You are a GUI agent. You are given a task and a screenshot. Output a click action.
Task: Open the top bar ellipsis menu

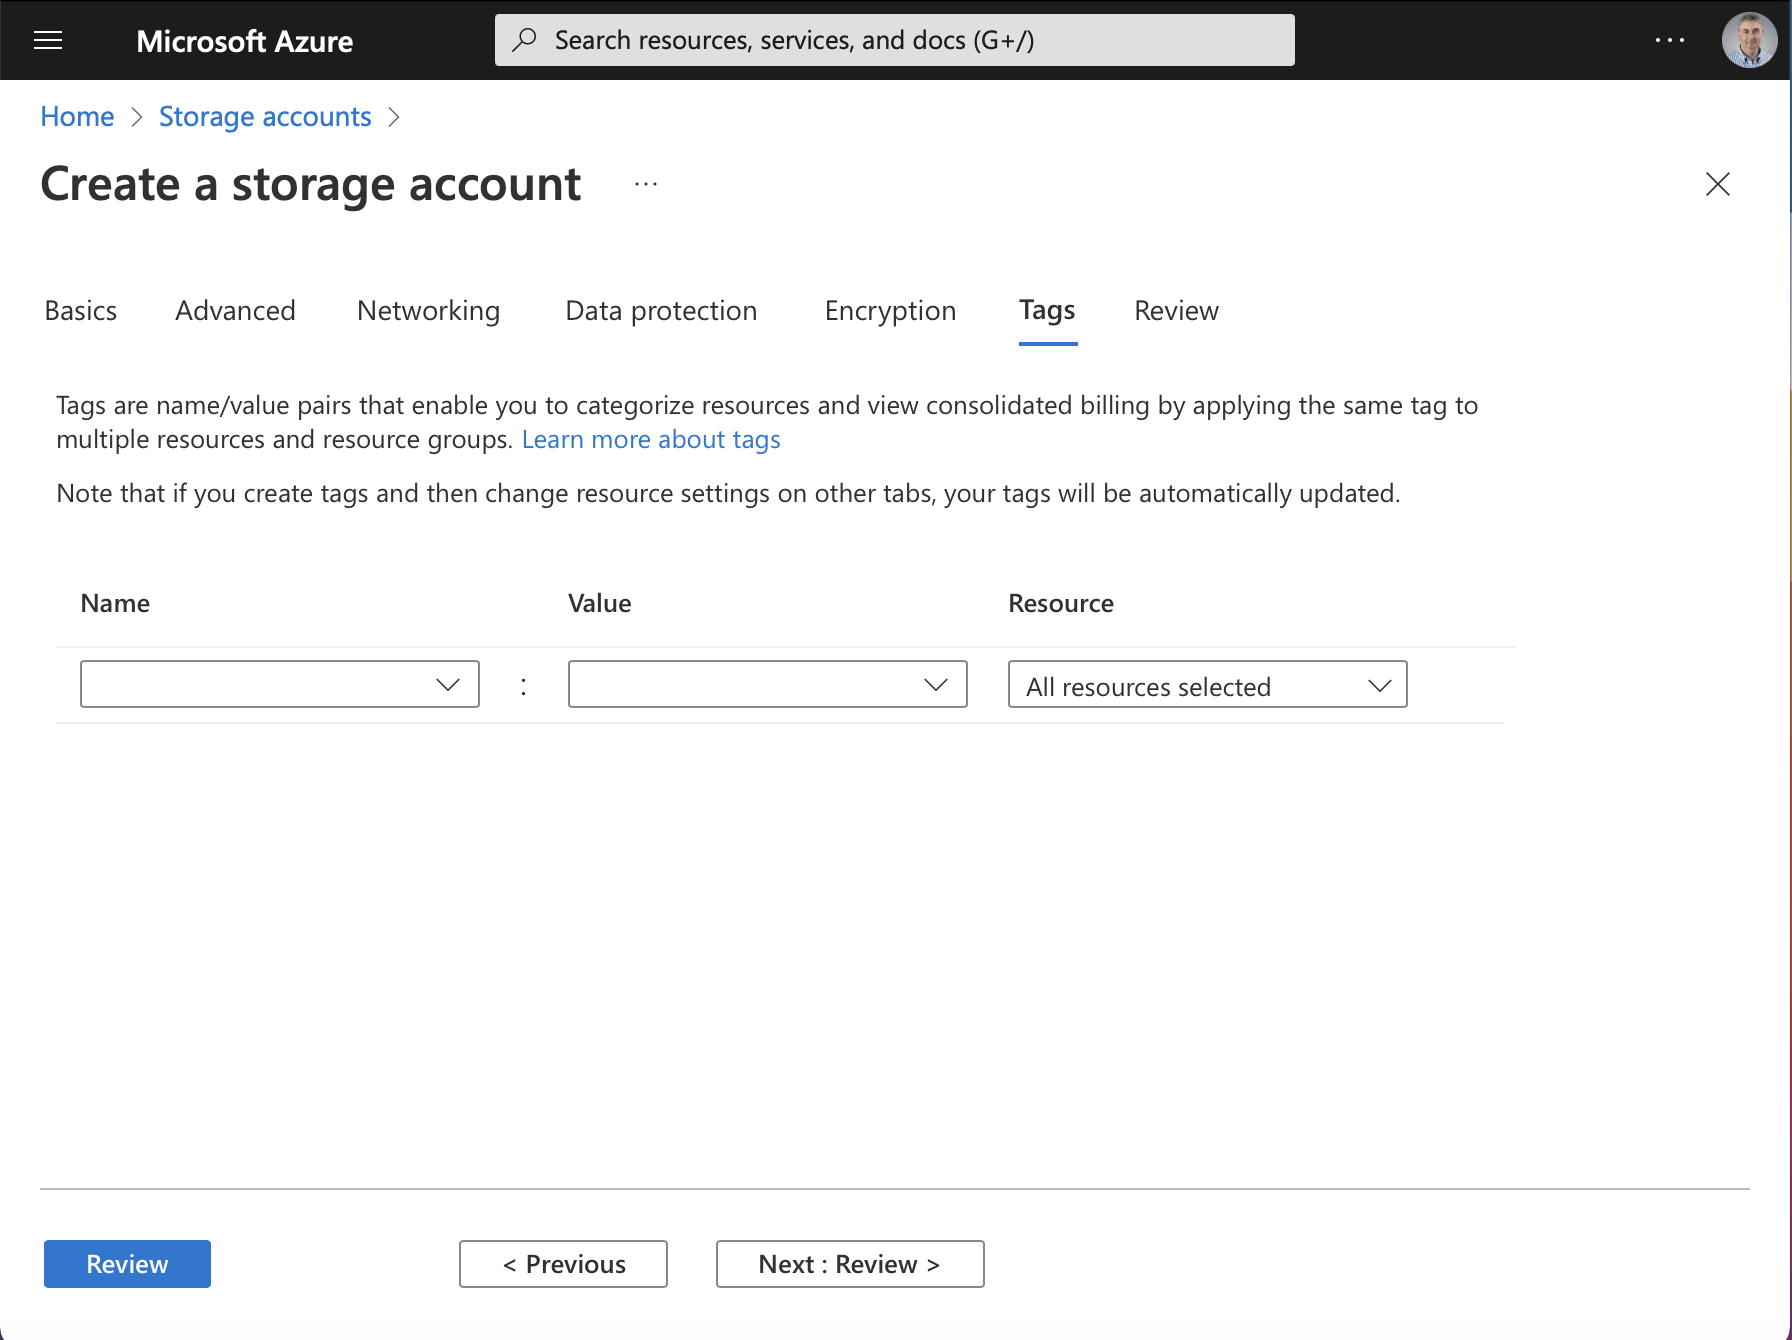[x=1669, y=40]
